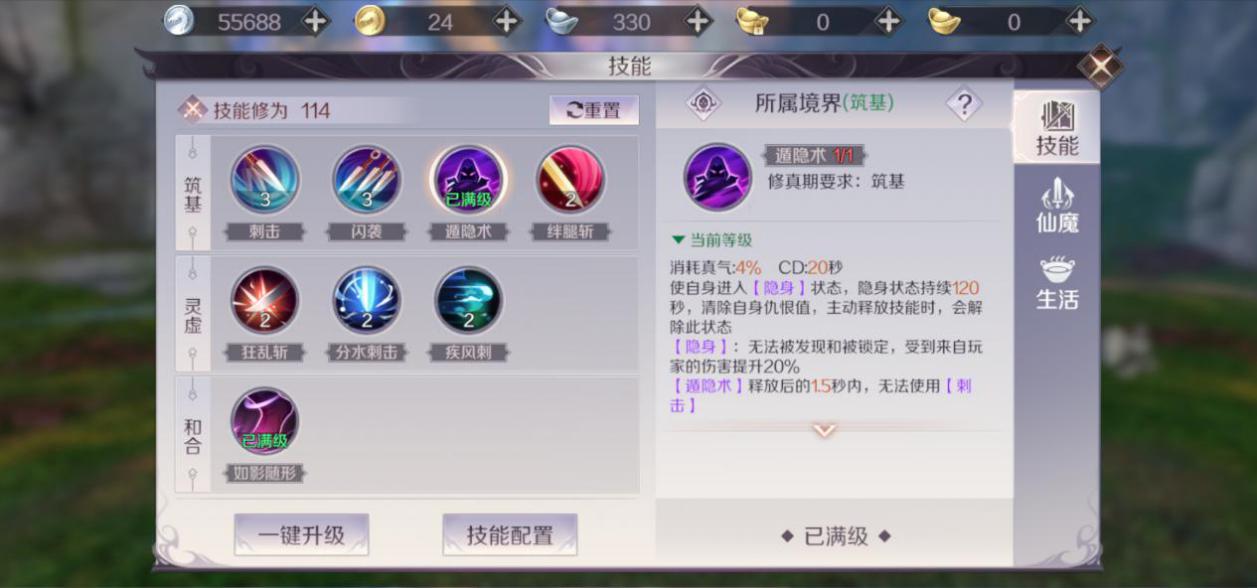Image resolution: width=1257 pixels, height=588 pixels.
Task: Click the 重置 reset button
Action: [594, 111]
